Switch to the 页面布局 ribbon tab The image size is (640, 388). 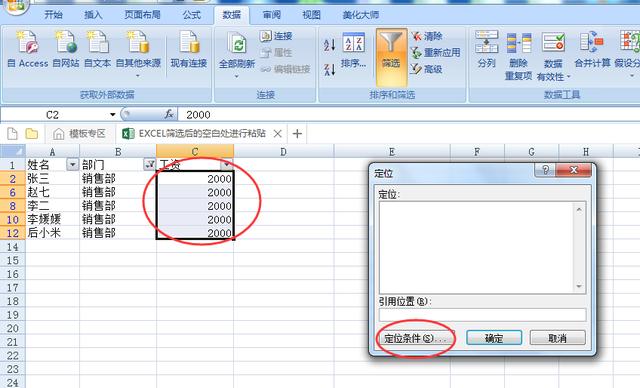(x=142, y=15)
